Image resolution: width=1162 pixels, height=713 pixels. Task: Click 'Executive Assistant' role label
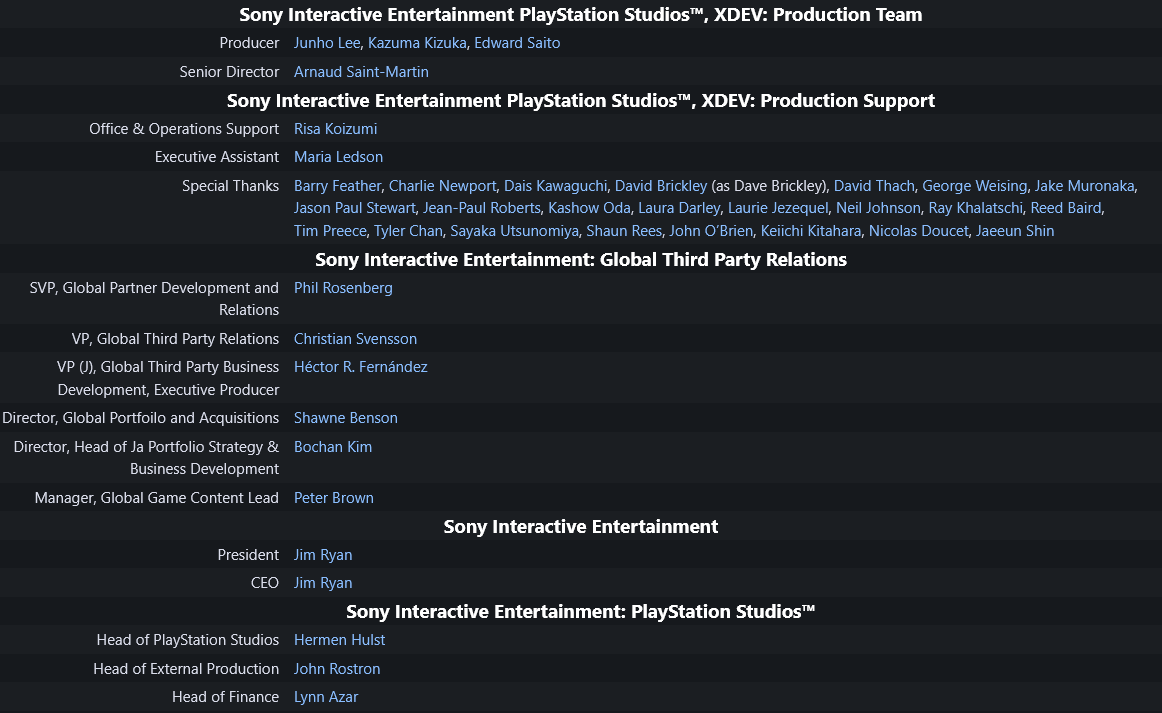pyautogui.click(x=216, y=157)
